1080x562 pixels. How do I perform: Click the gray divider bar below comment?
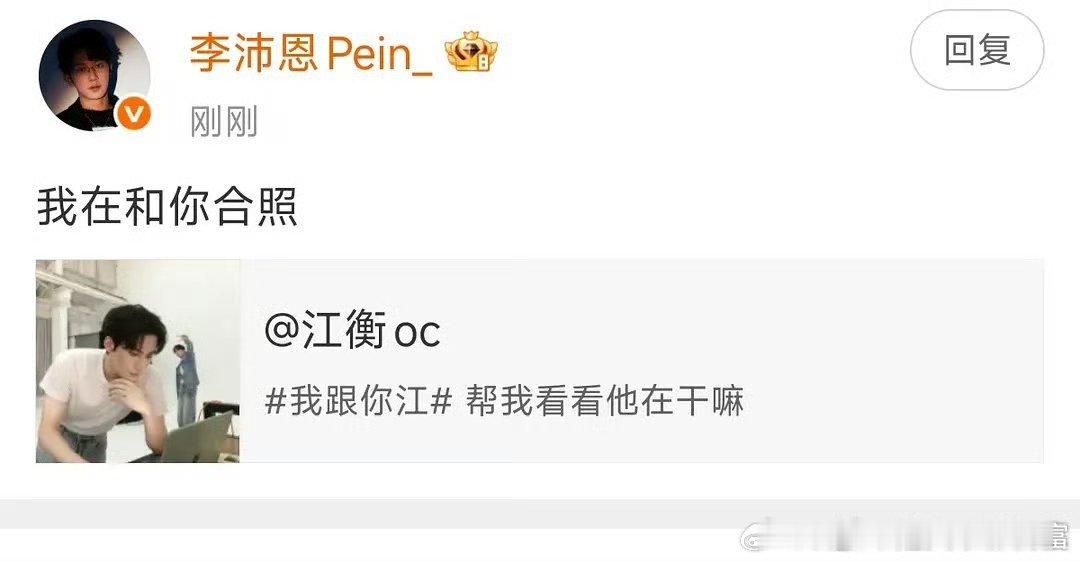coord(540,514)
